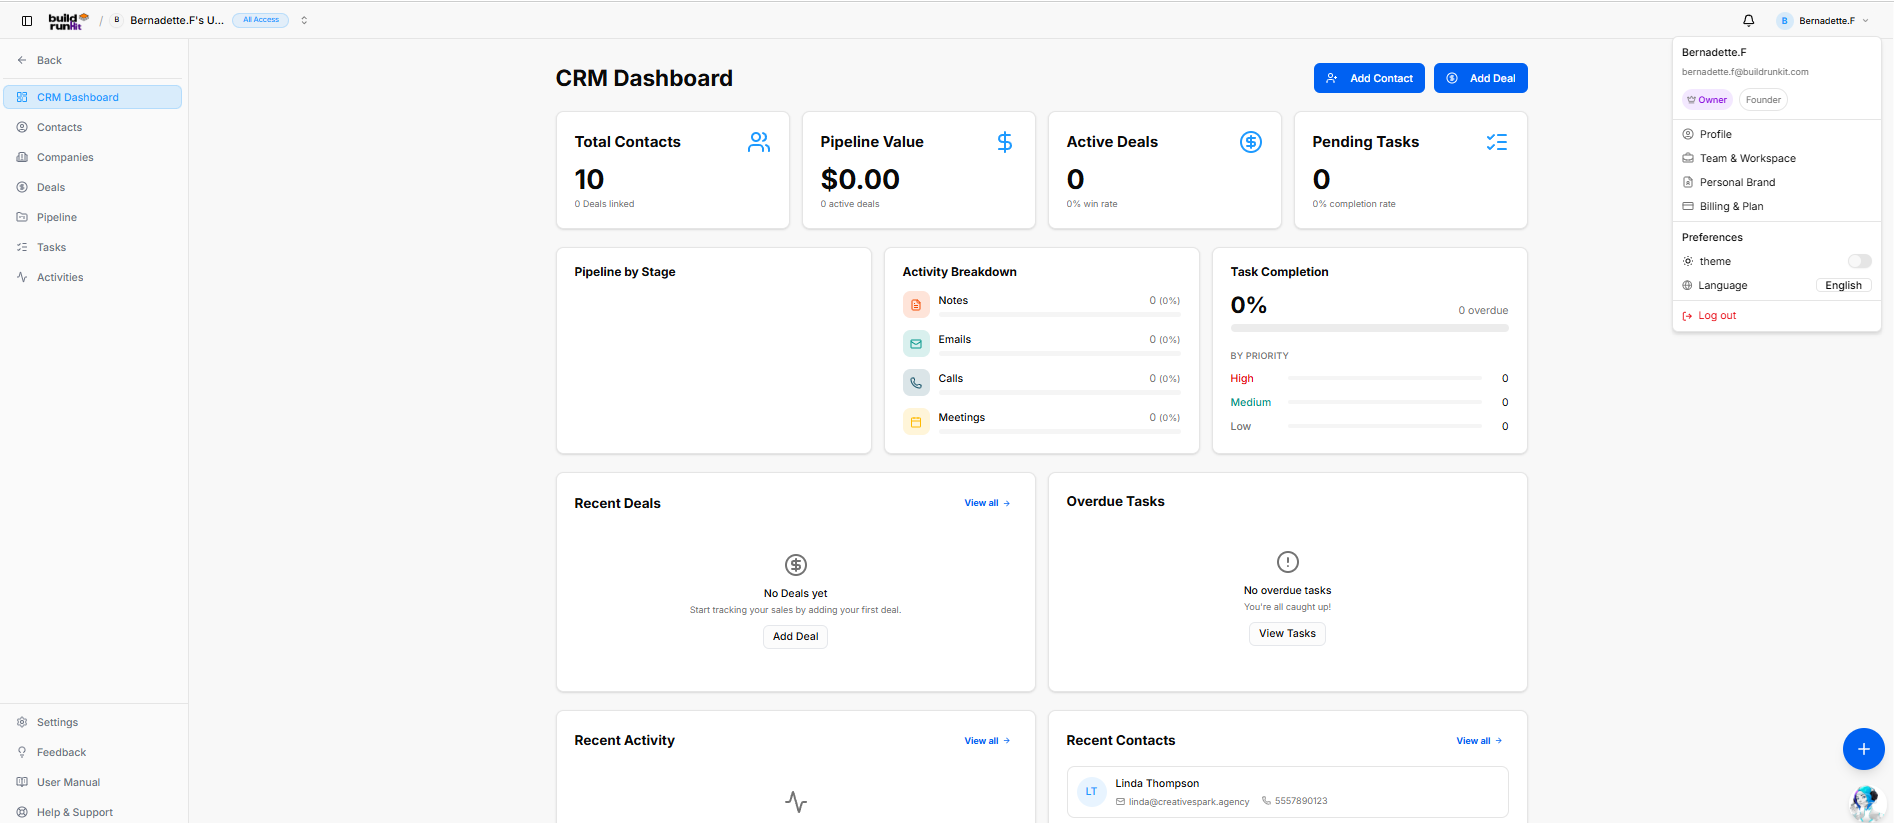Open Companies in sidebar
Screen dimensions: 1894x823
point(93,157)
